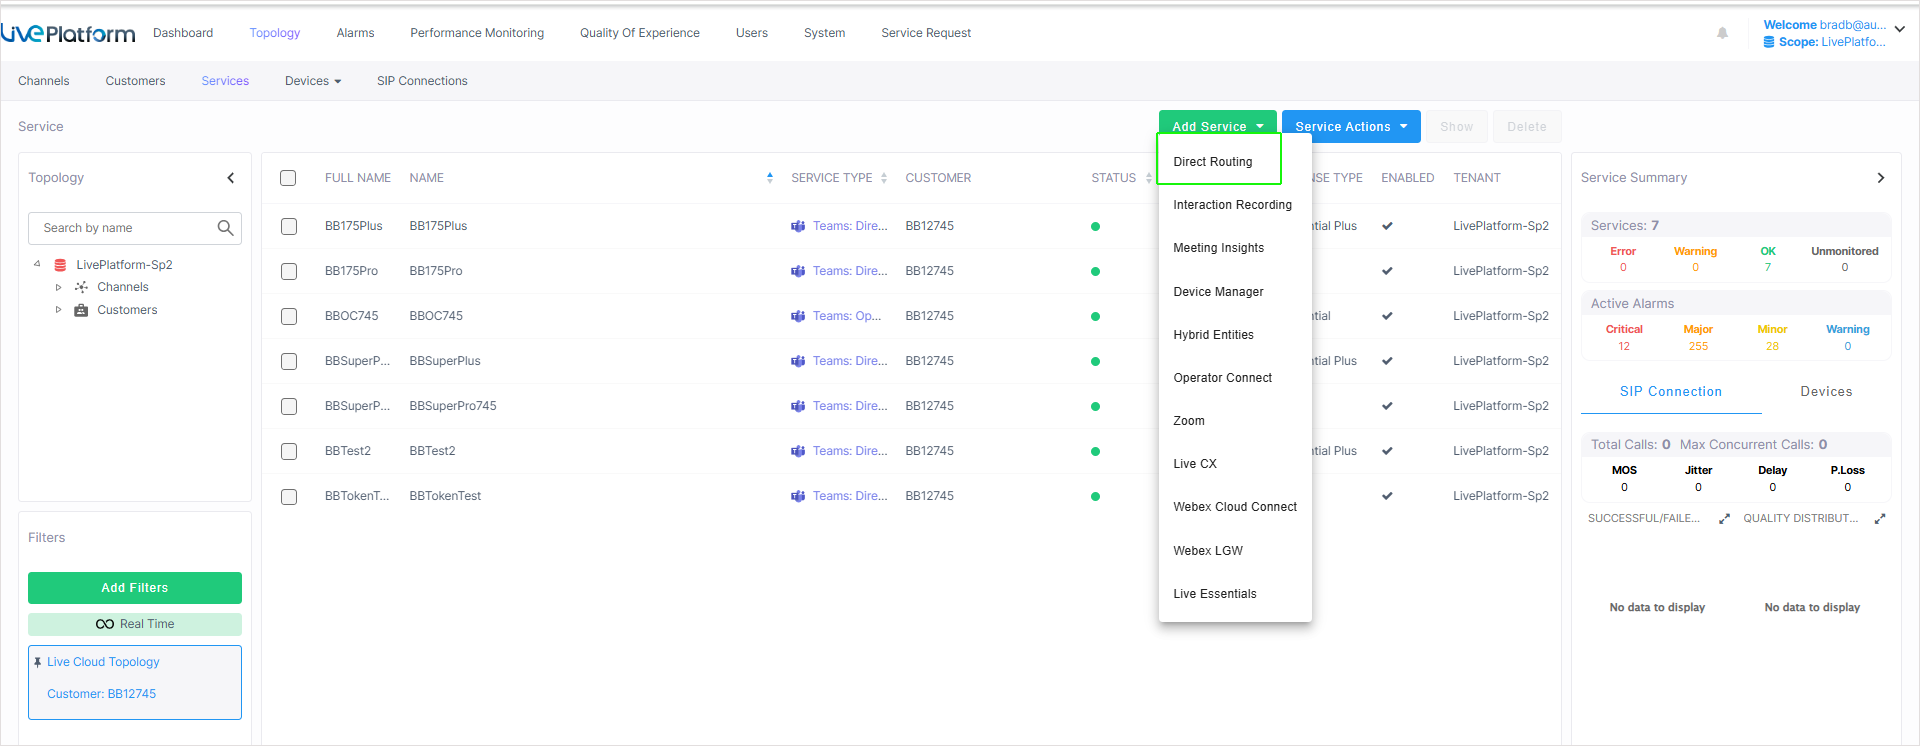1920x746 pixels.
Task: Click the Teams icon in BB175Plus row
Action: point(798,226)
